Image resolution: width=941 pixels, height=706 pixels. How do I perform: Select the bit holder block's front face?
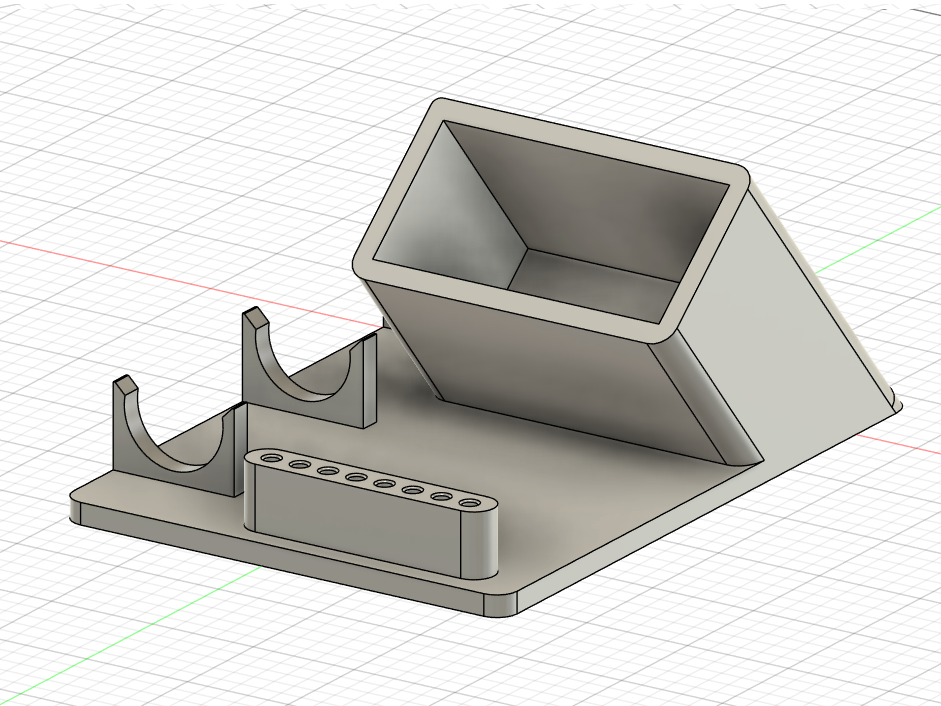pos(353,515)
